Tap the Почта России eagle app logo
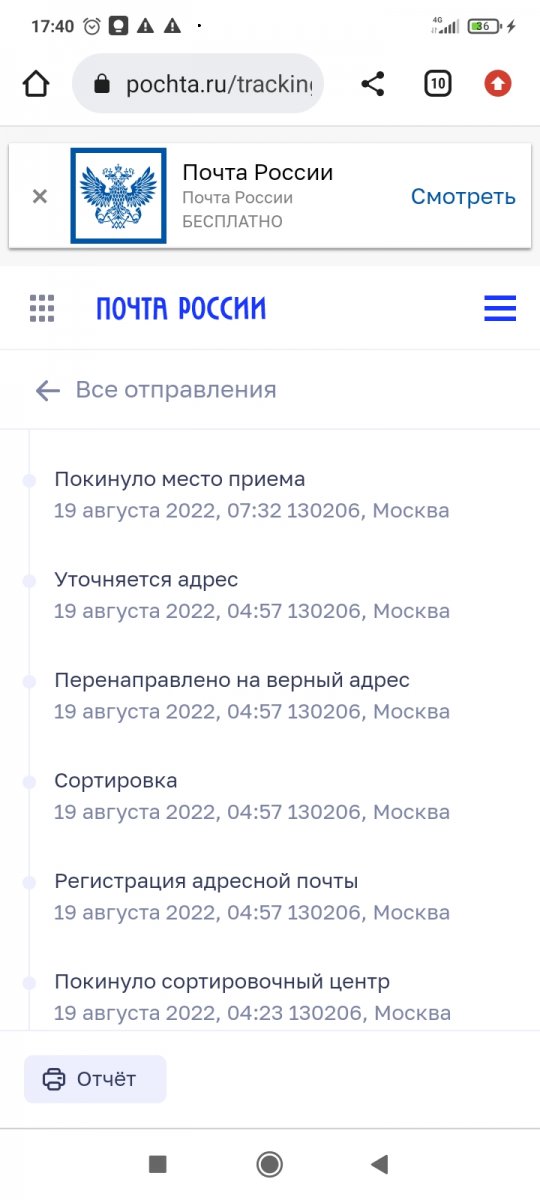The width and height of the screenshot is (540, 1200). click(x=118, y=196)
